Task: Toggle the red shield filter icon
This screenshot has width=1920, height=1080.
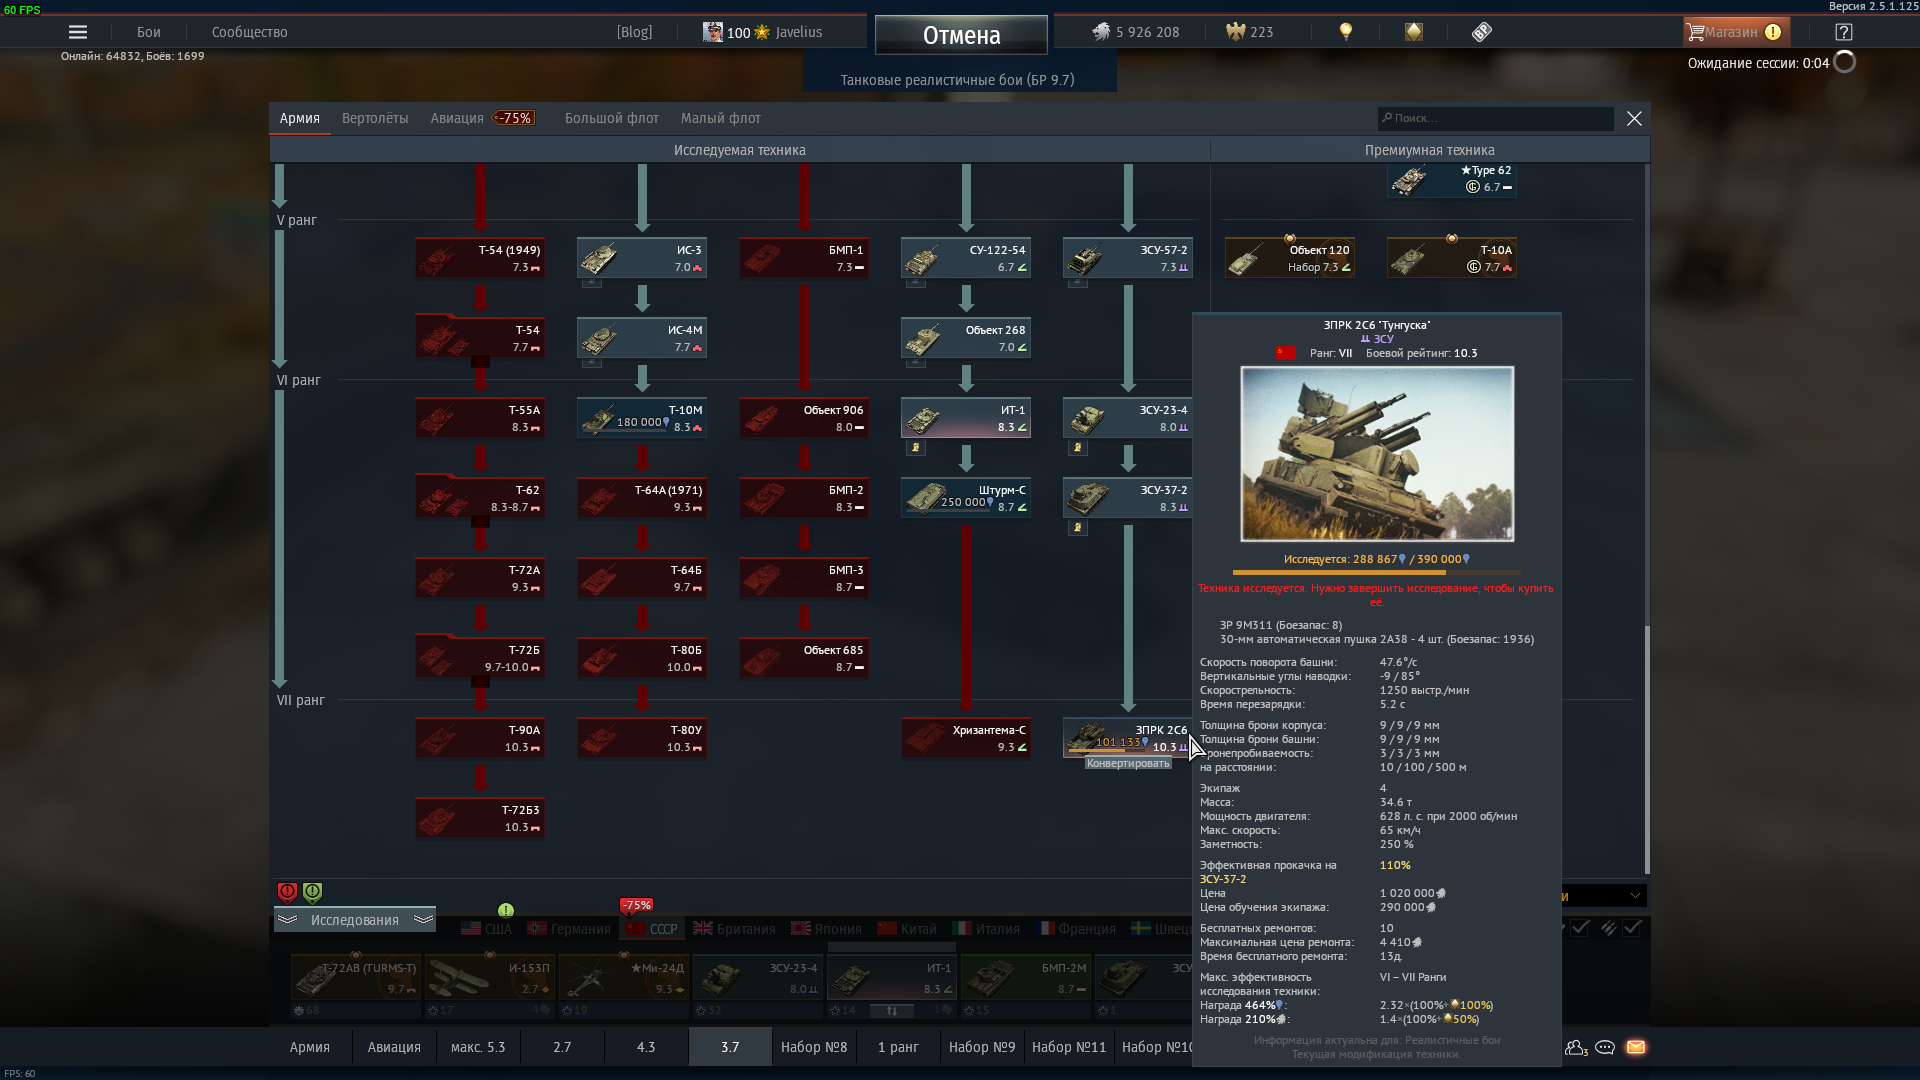Action: (287, 891)
